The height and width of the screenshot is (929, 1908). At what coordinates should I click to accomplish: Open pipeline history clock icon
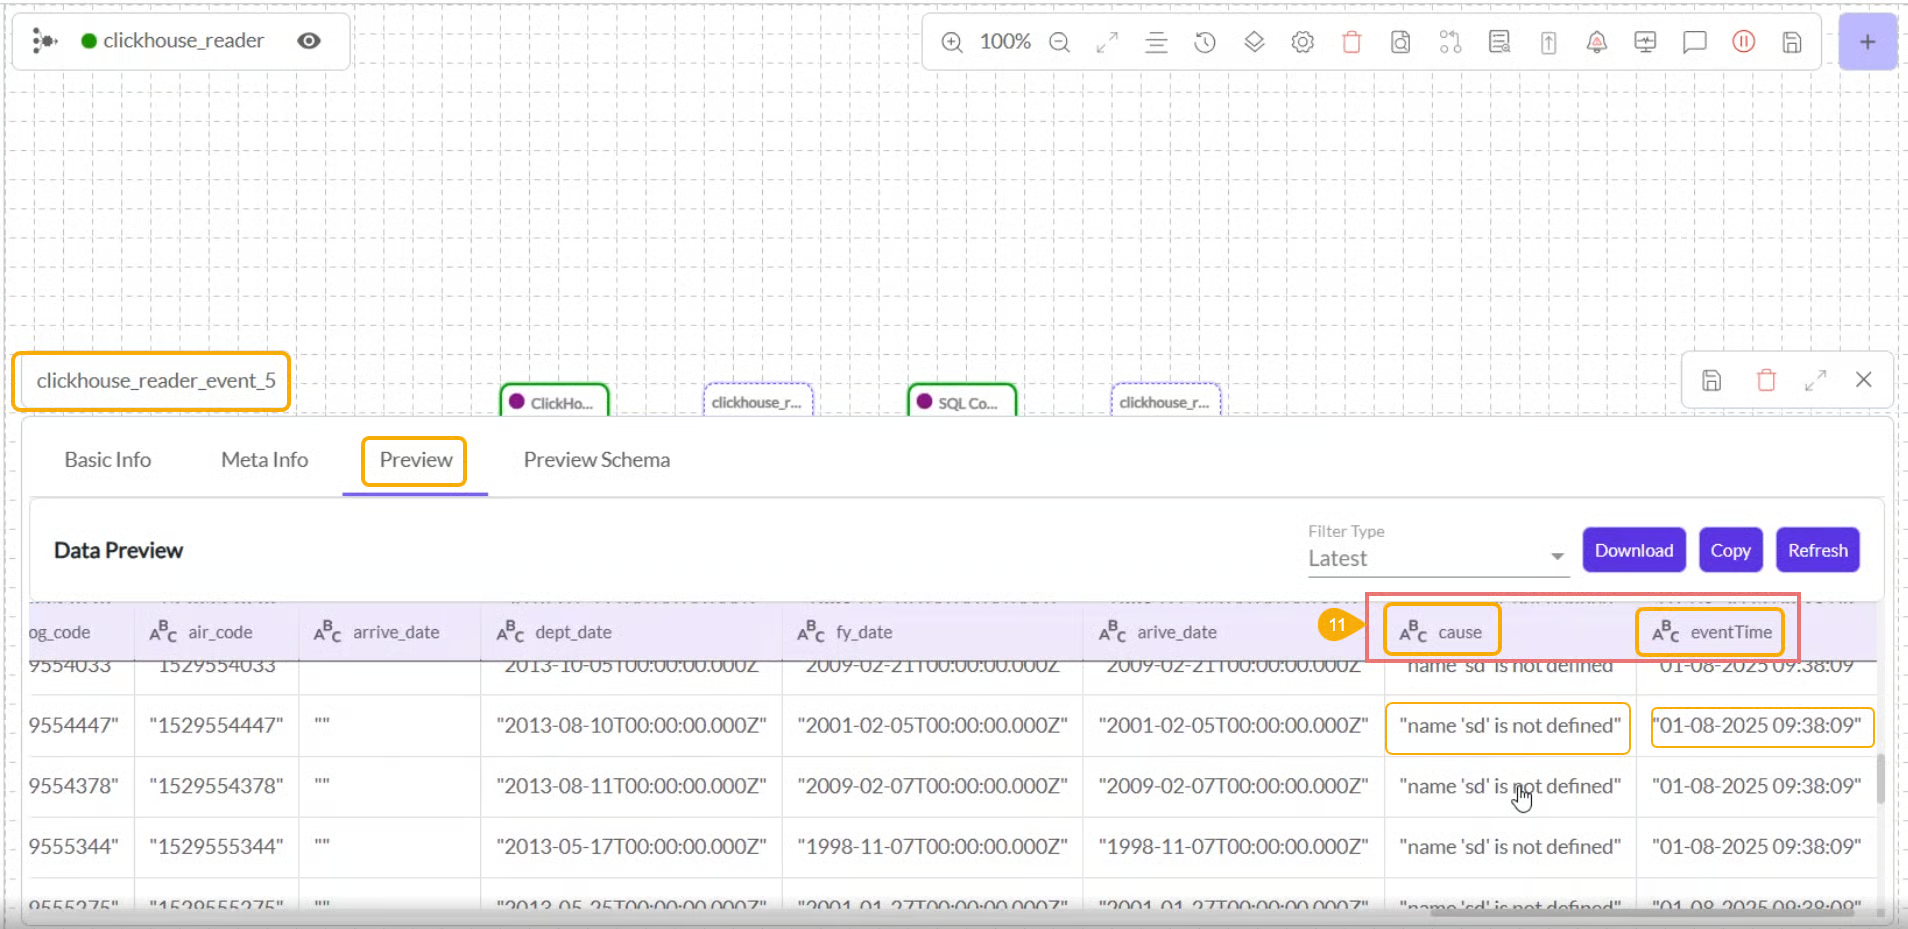pos(1205,42)
